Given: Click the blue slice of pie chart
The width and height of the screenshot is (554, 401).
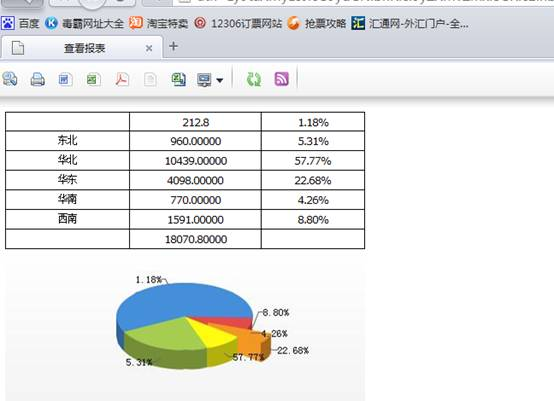Looking at the screenshot, I should click(177, 300).
